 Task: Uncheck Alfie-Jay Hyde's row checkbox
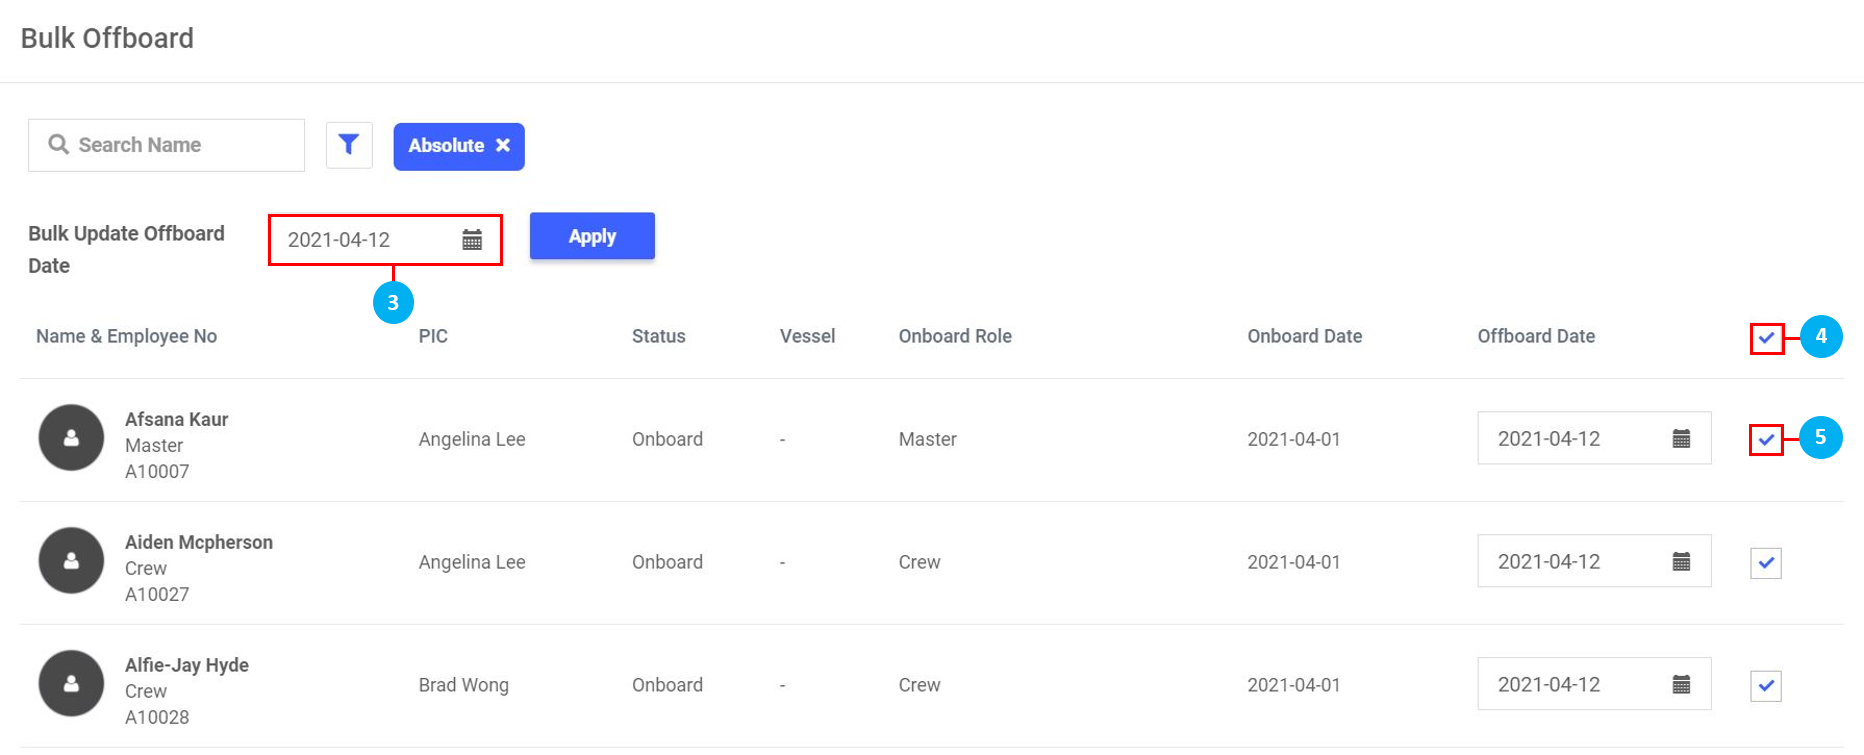tap(1766, 686)
